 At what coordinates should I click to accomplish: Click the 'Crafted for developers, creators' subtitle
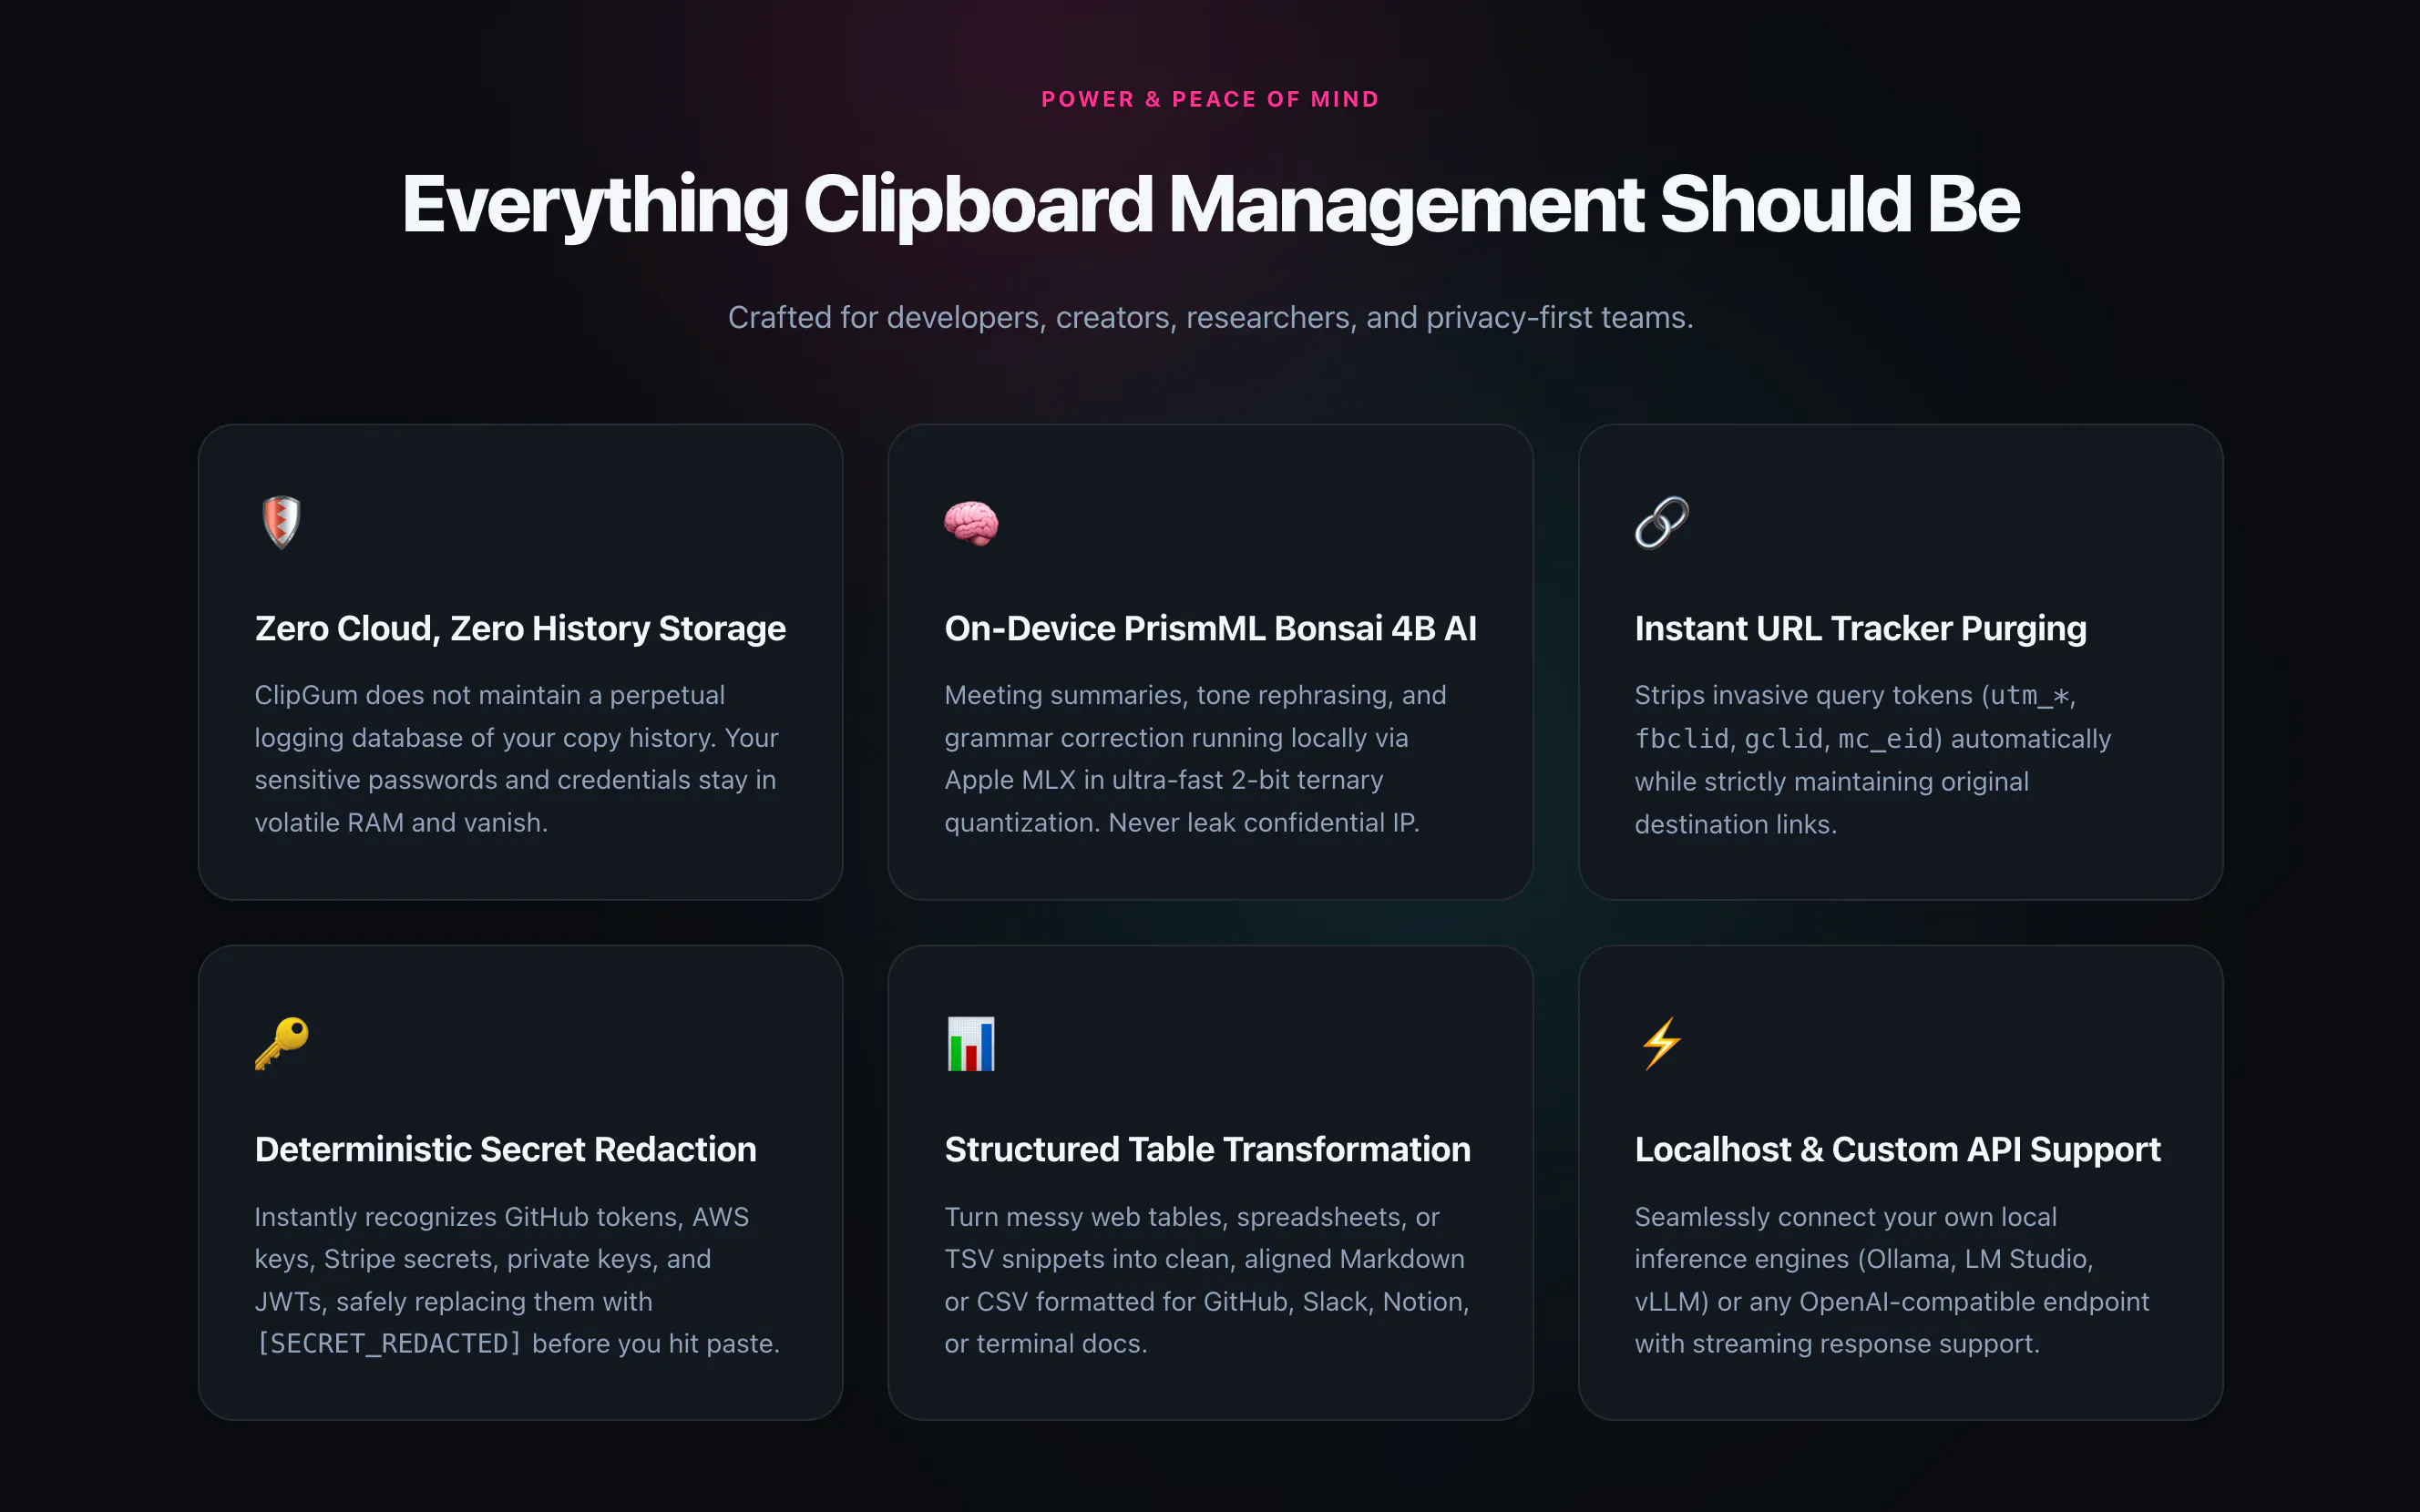click(1210, 317)
